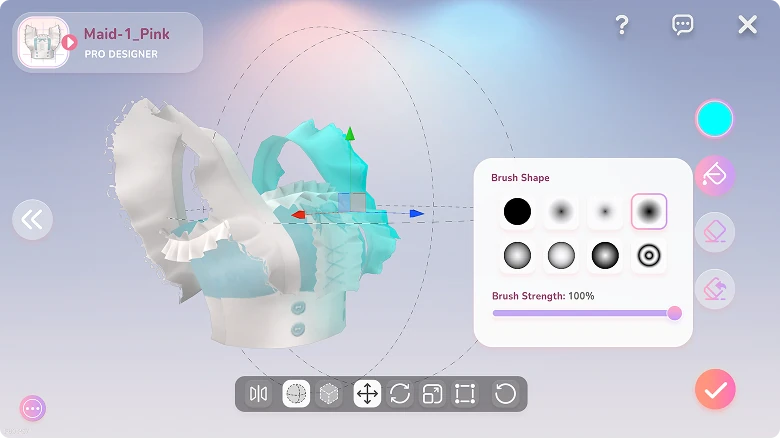
Task: Select the paint bucket fill tool
Action: coord(715,175)
